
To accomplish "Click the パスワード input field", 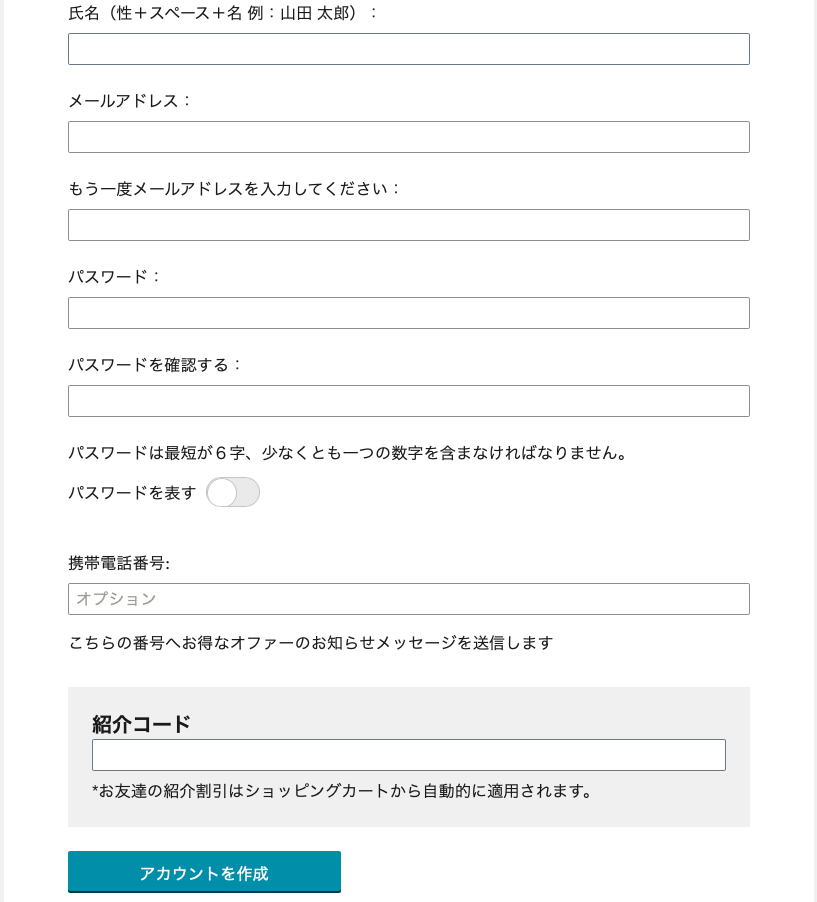I will click(408, 313).
